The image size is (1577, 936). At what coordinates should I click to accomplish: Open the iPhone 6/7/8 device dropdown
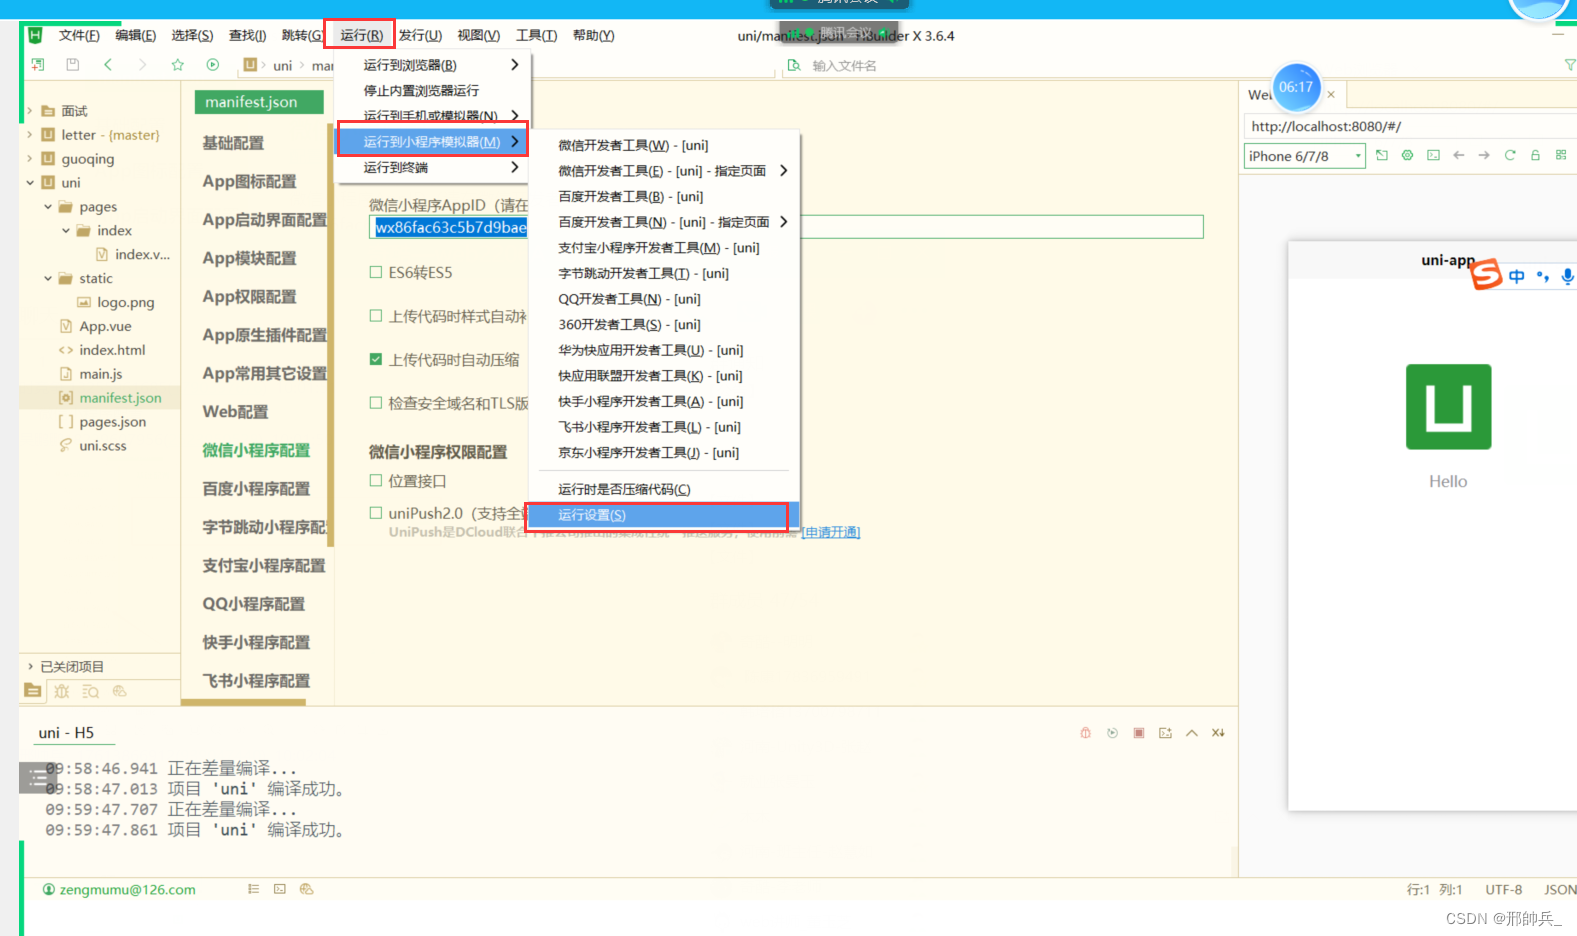(1304, 156)
